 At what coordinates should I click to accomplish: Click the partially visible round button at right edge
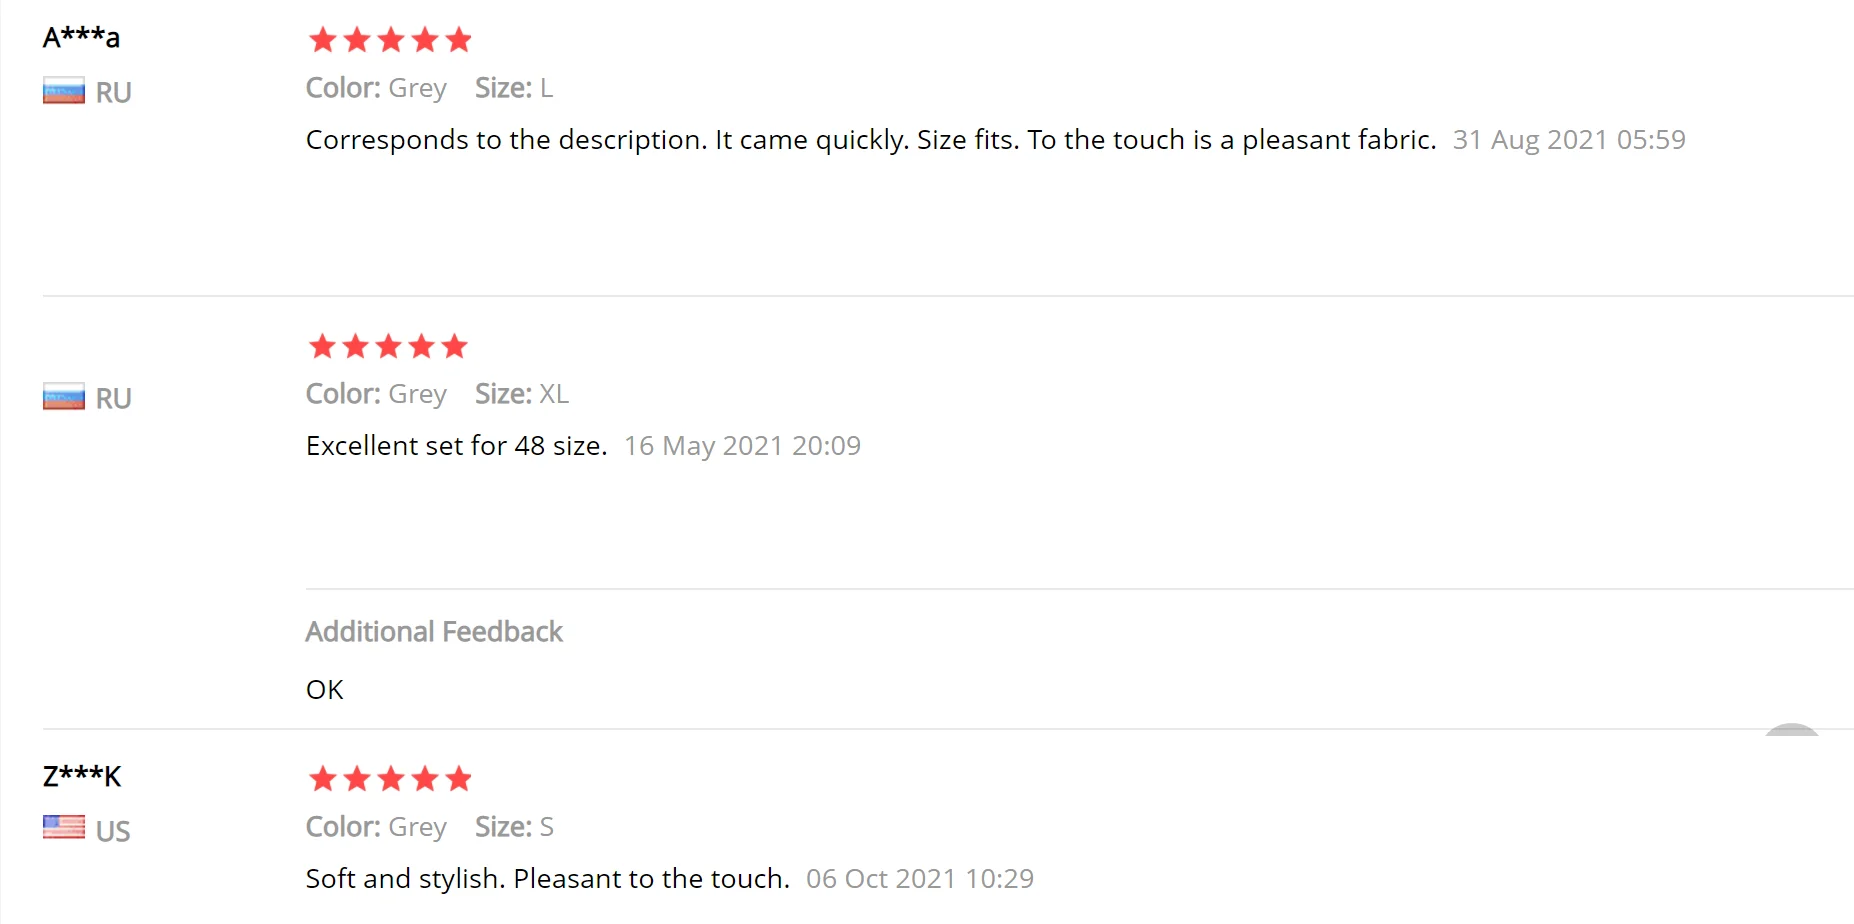pyautogui.click(x=1792, y=730)
